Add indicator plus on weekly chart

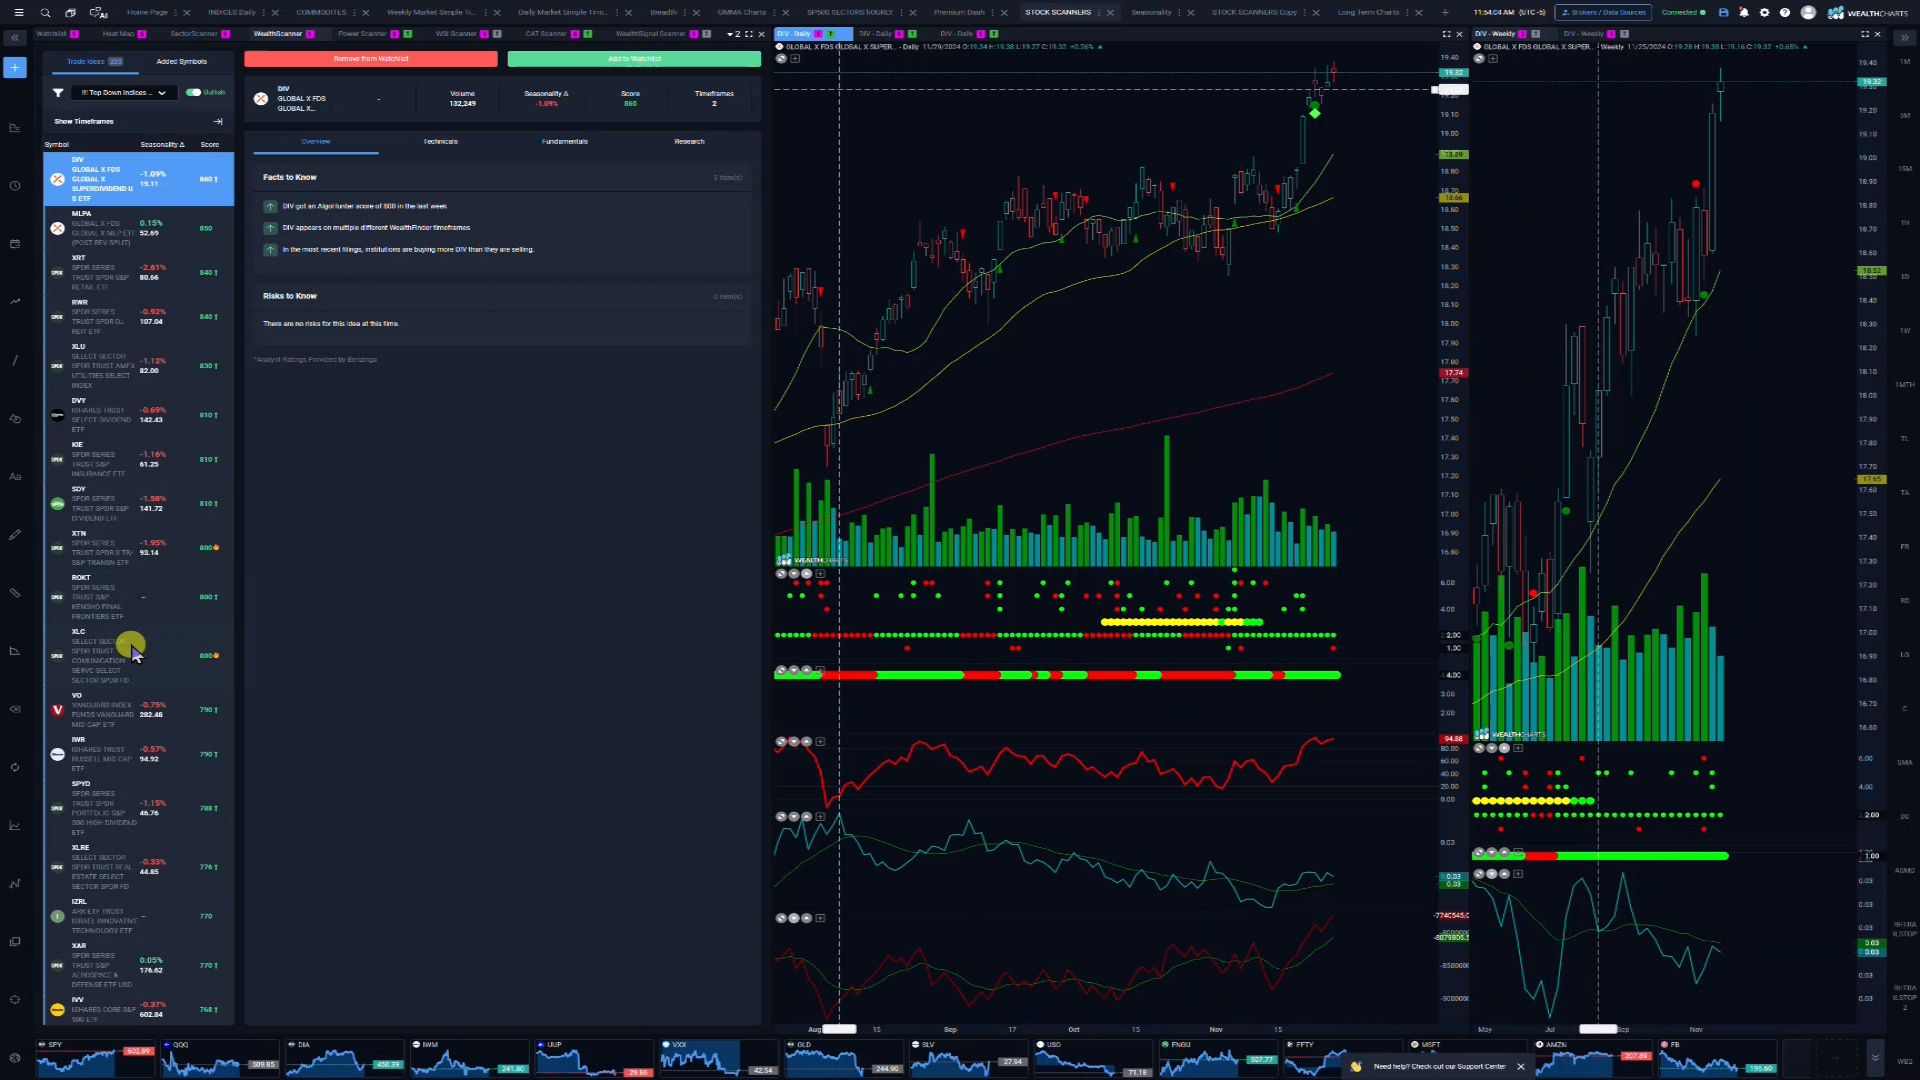(x=1493, y=58)
